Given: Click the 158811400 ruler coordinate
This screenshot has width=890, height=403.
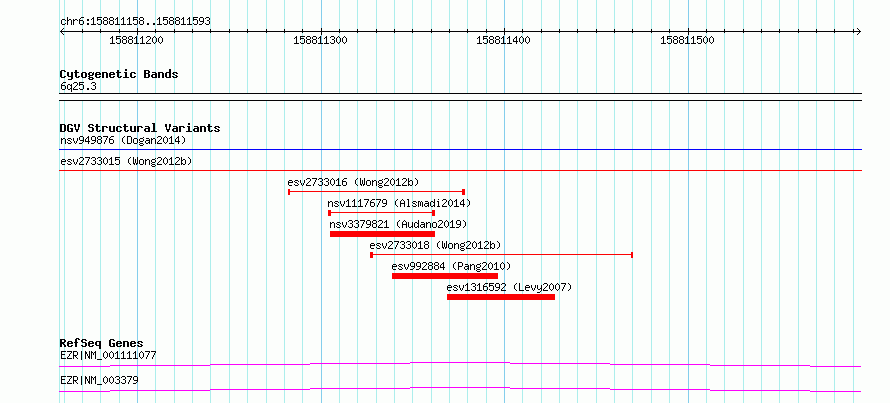Looking at the screenshot, I should (503, 40).
